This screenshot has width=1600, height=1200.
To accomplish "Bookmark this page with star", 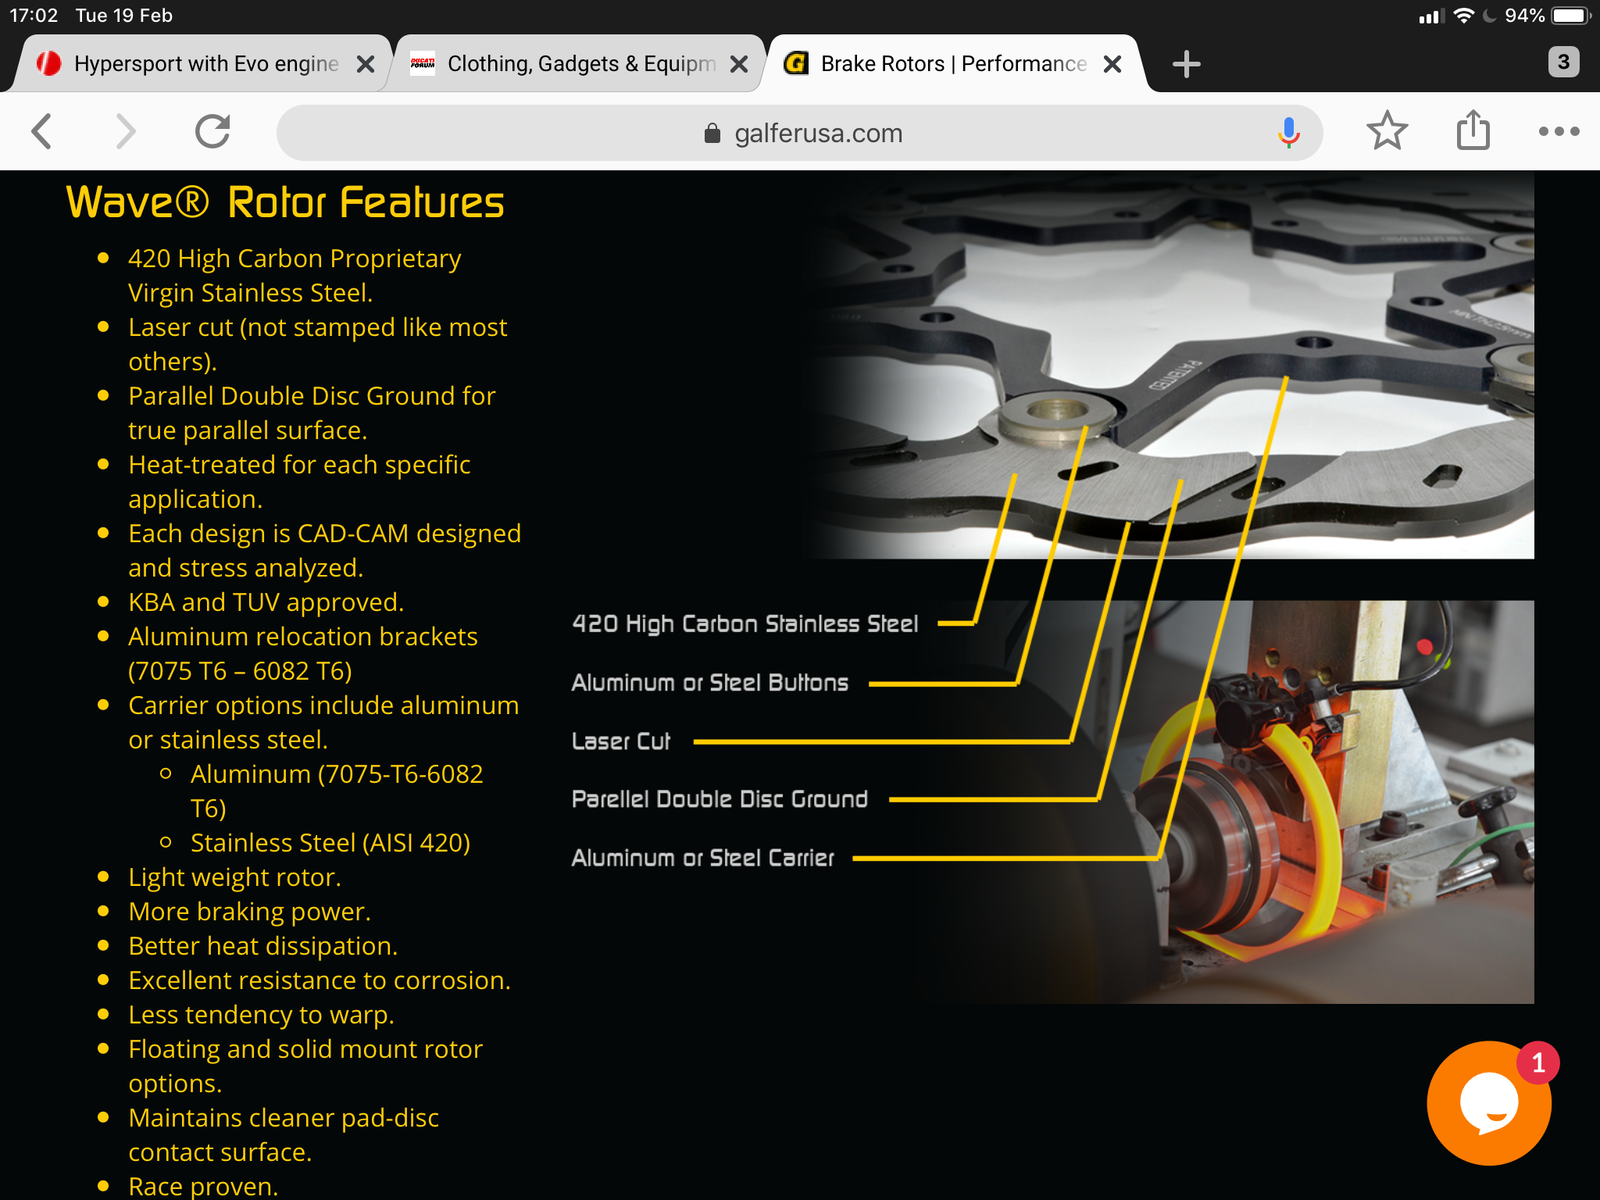I will [1387, 131].
